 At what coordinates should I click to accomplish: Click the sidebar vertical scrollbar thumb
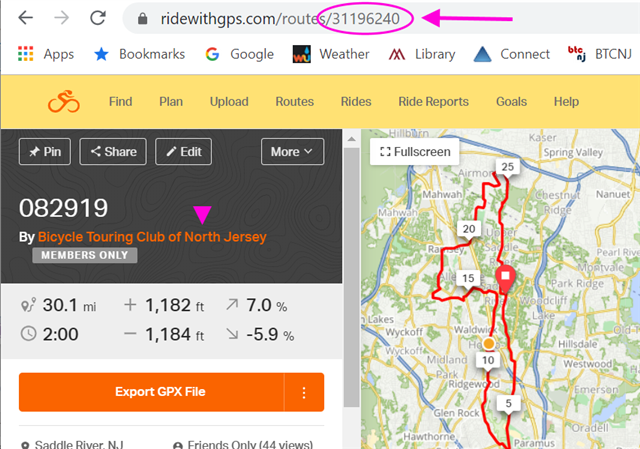tap(351, 277)
